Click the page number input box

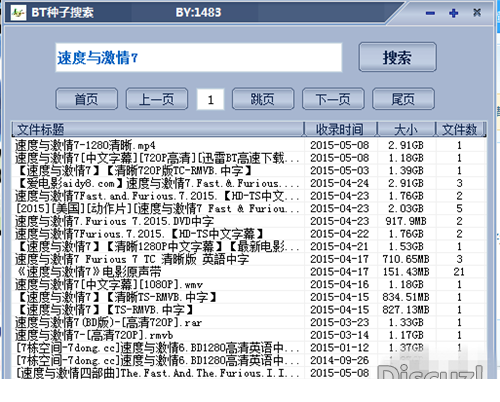(x=210, y=99)
